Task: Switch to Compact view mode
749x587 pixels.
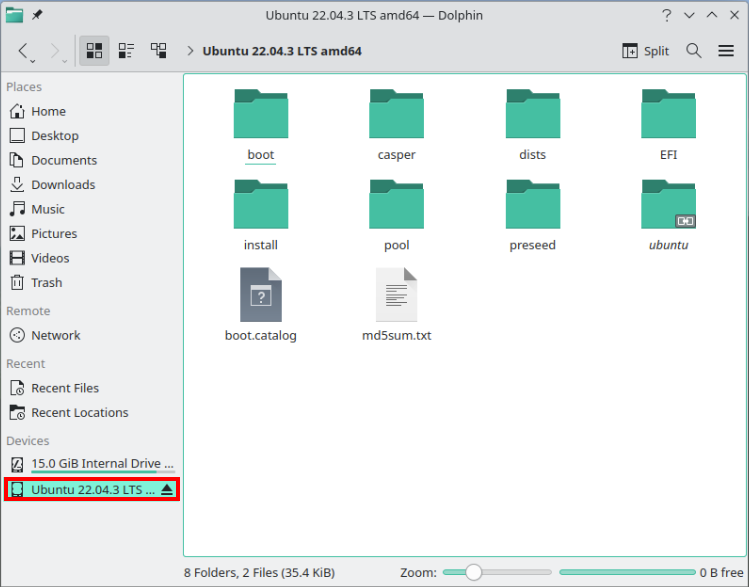Action: tap(126, 51)
